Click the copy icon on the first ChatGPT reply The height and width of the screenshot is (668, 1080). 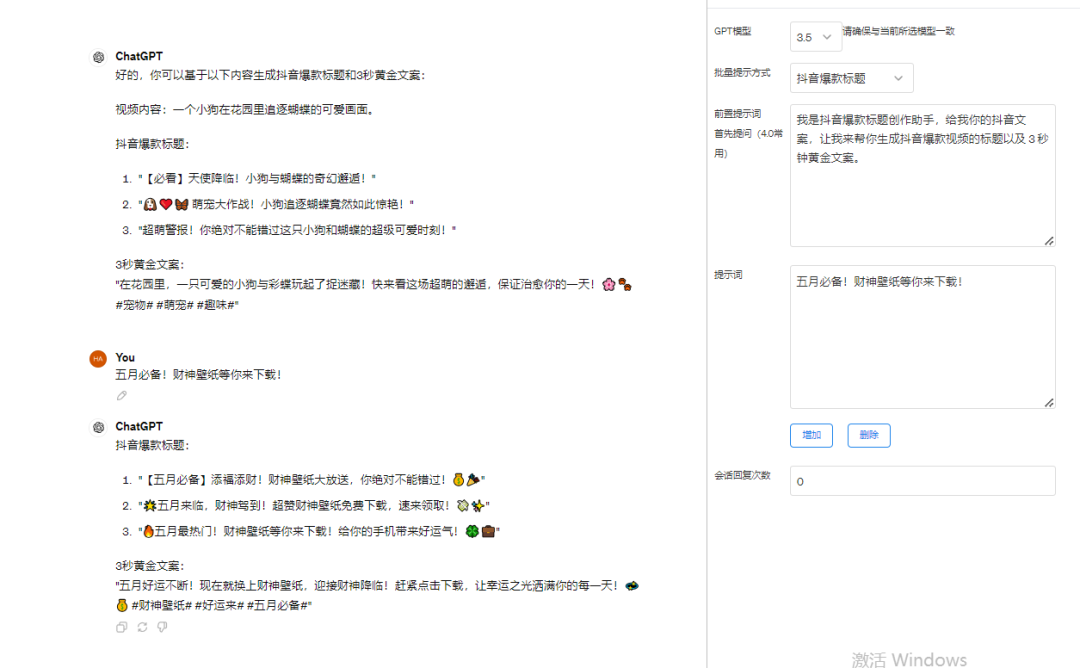pos(121,627)
